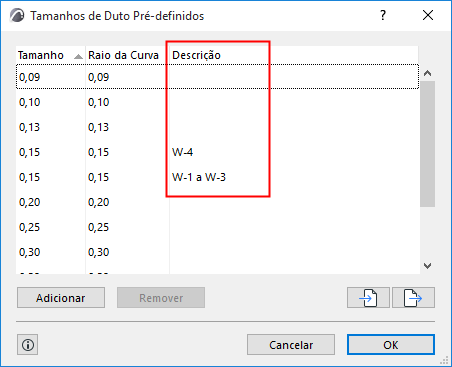The image size is (452, 367).
Task: Select the row described W-1 a W-3
Action: [217, 177]
